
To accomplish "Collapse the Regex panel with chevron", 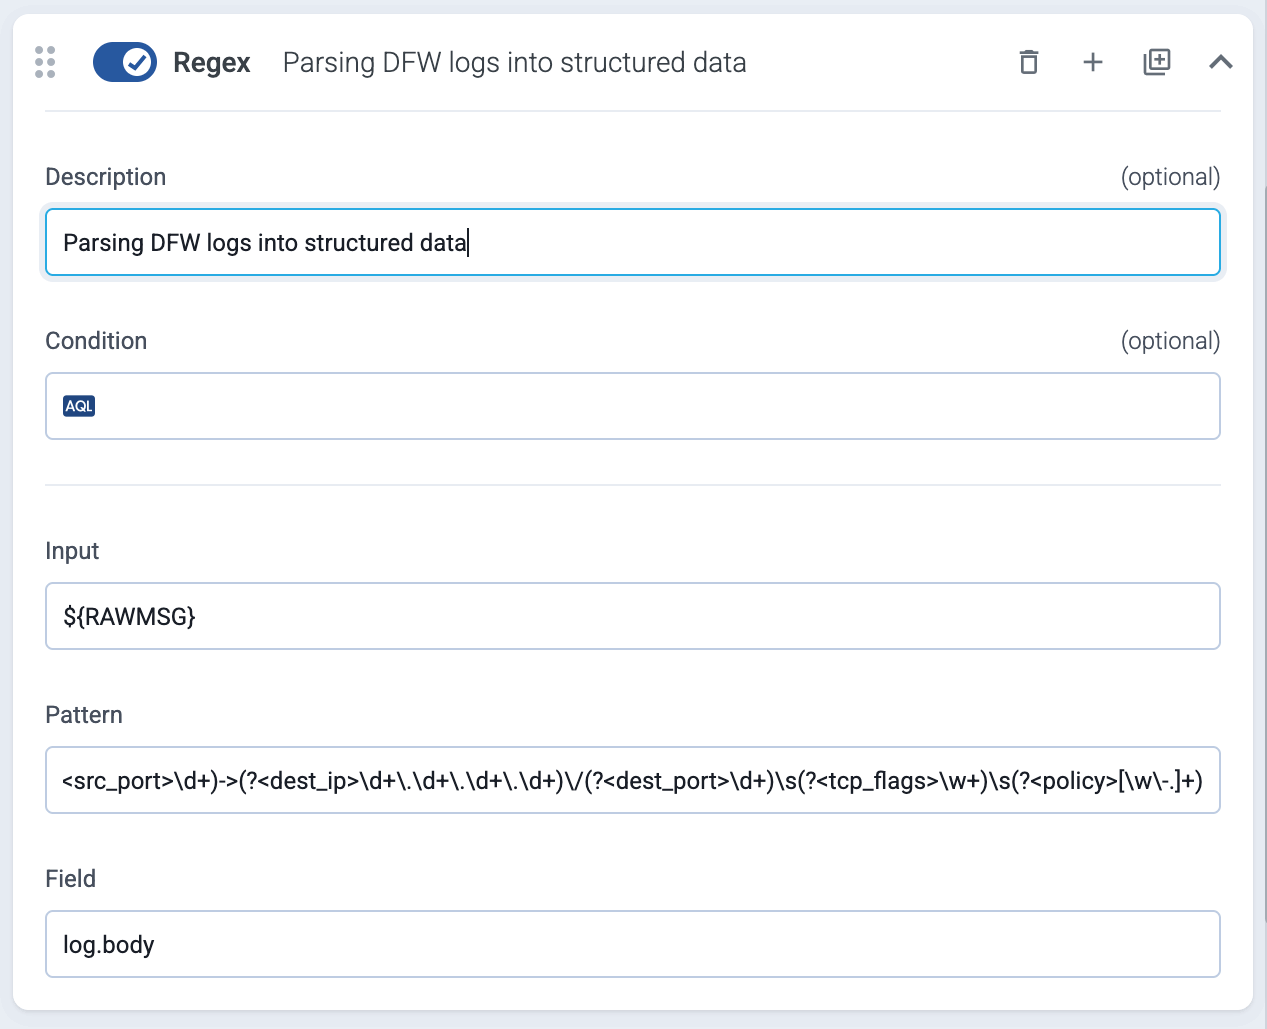I will pyautogui.click(x=1221, y=62).
